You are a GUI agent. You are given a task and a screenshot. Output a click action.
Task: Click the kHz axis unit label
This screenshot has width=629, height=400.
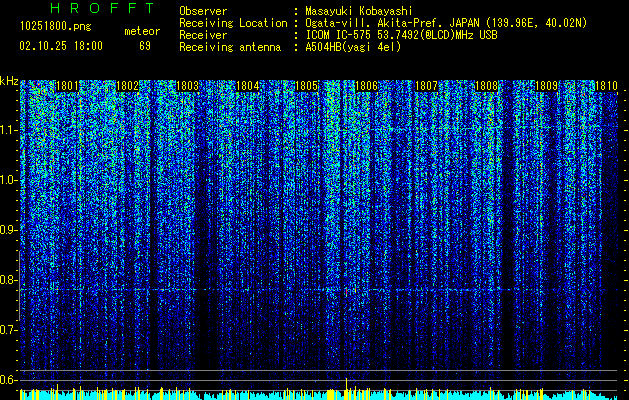point(9,81)
